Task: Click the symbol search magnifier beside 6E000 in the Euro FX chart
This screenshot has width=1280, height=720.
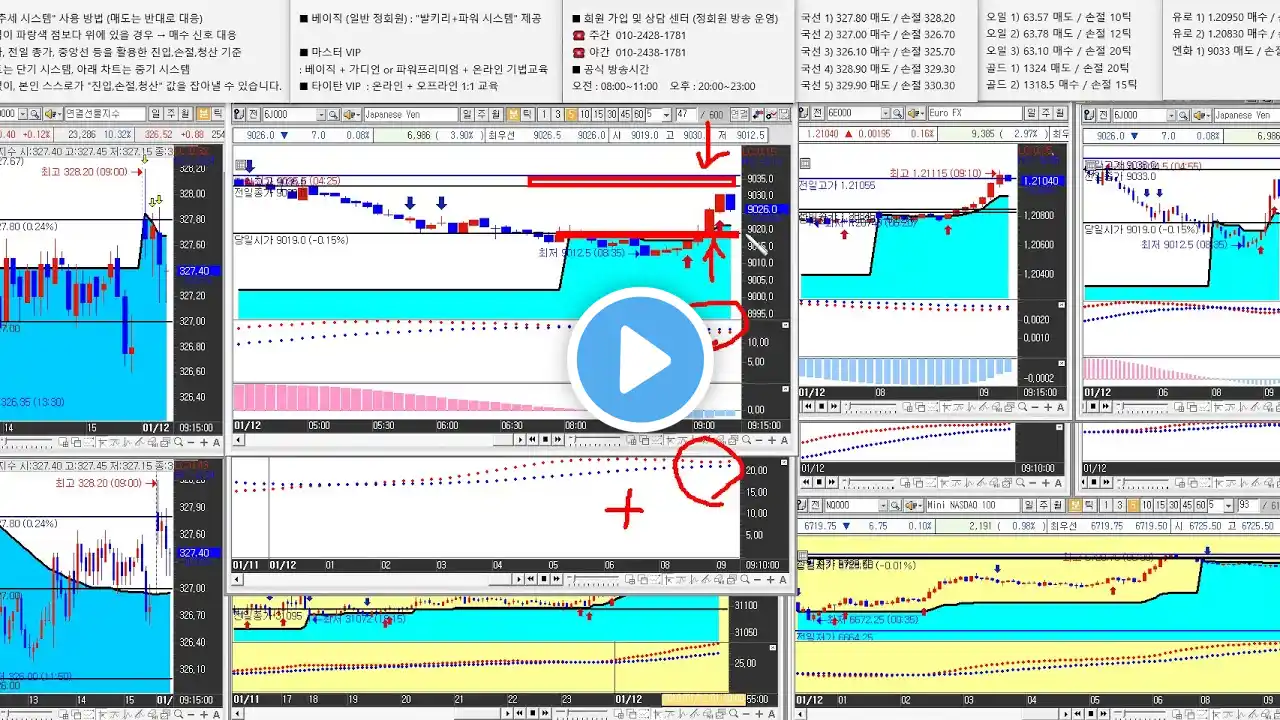Action: (897, 113)
